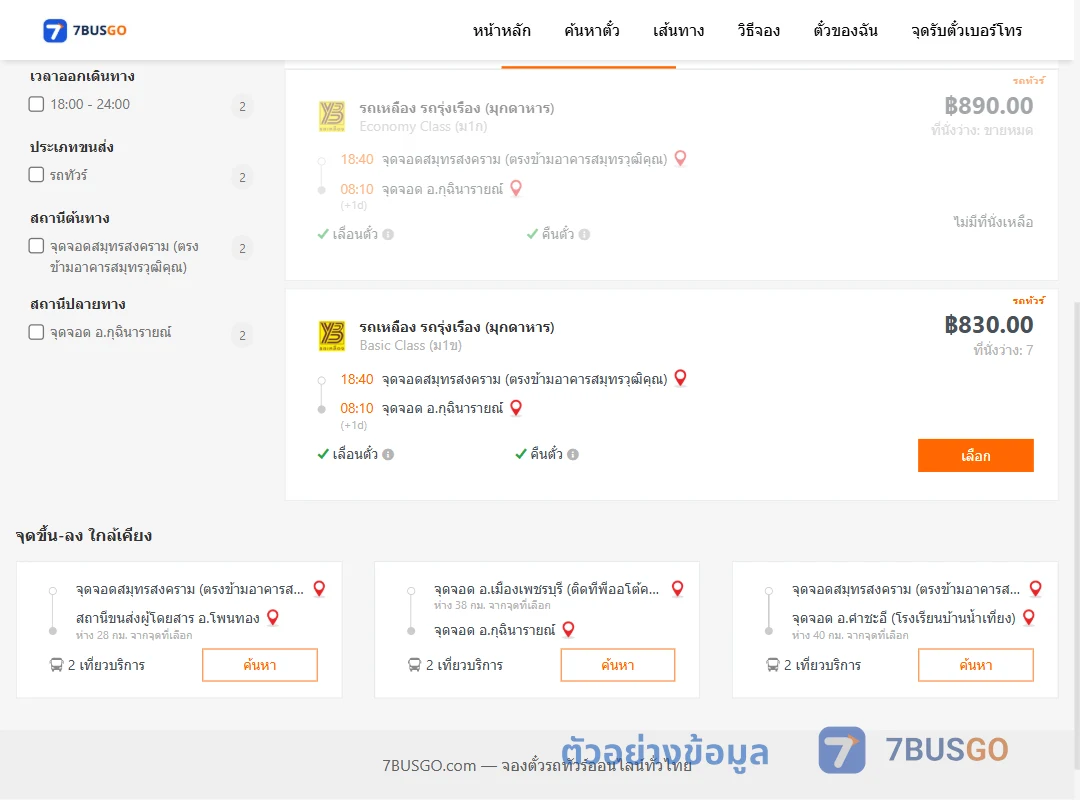Viewport: 1080px width, 800px height.
Task: Click ค้นหา button for อ.ศาชะอี route card
Action: pos(975,665)
